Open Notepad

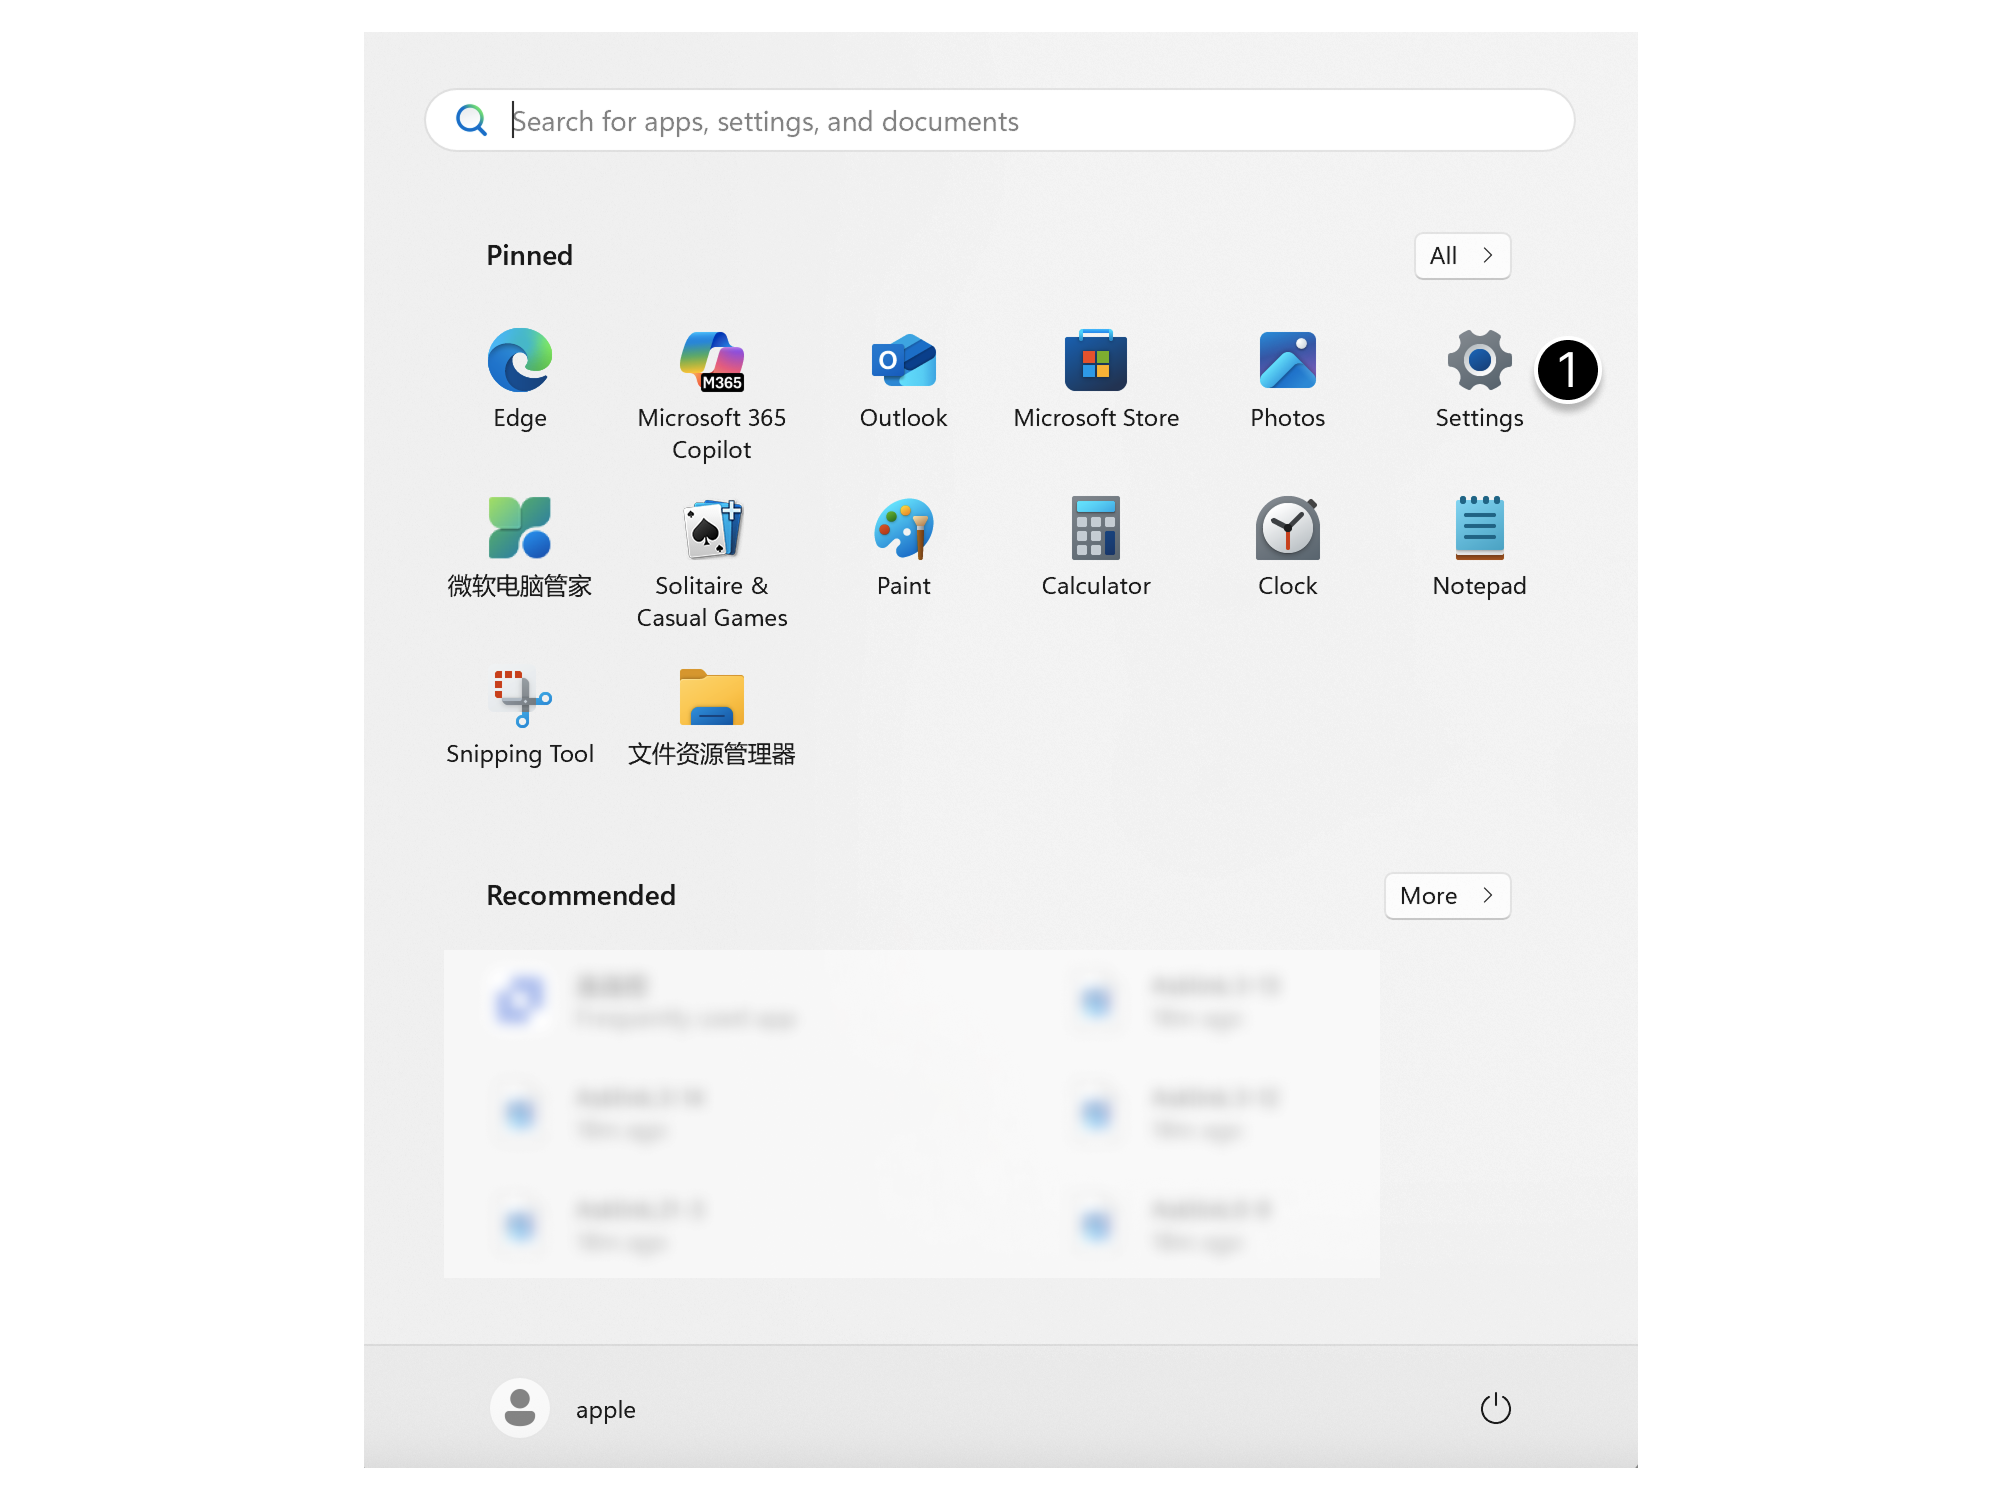[x=1479, y=545]
